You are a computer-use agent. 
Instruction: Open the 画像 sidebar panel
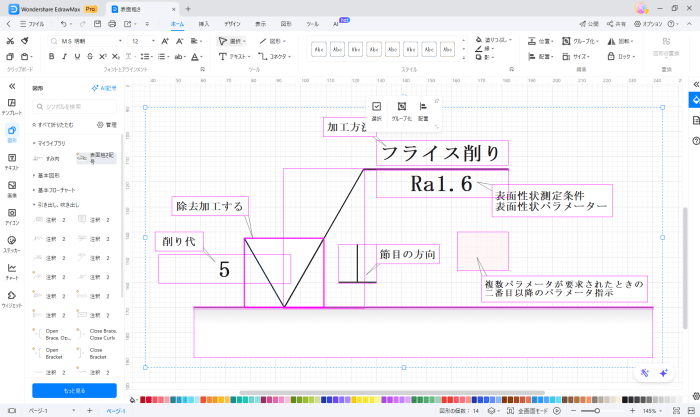(12, 189)
